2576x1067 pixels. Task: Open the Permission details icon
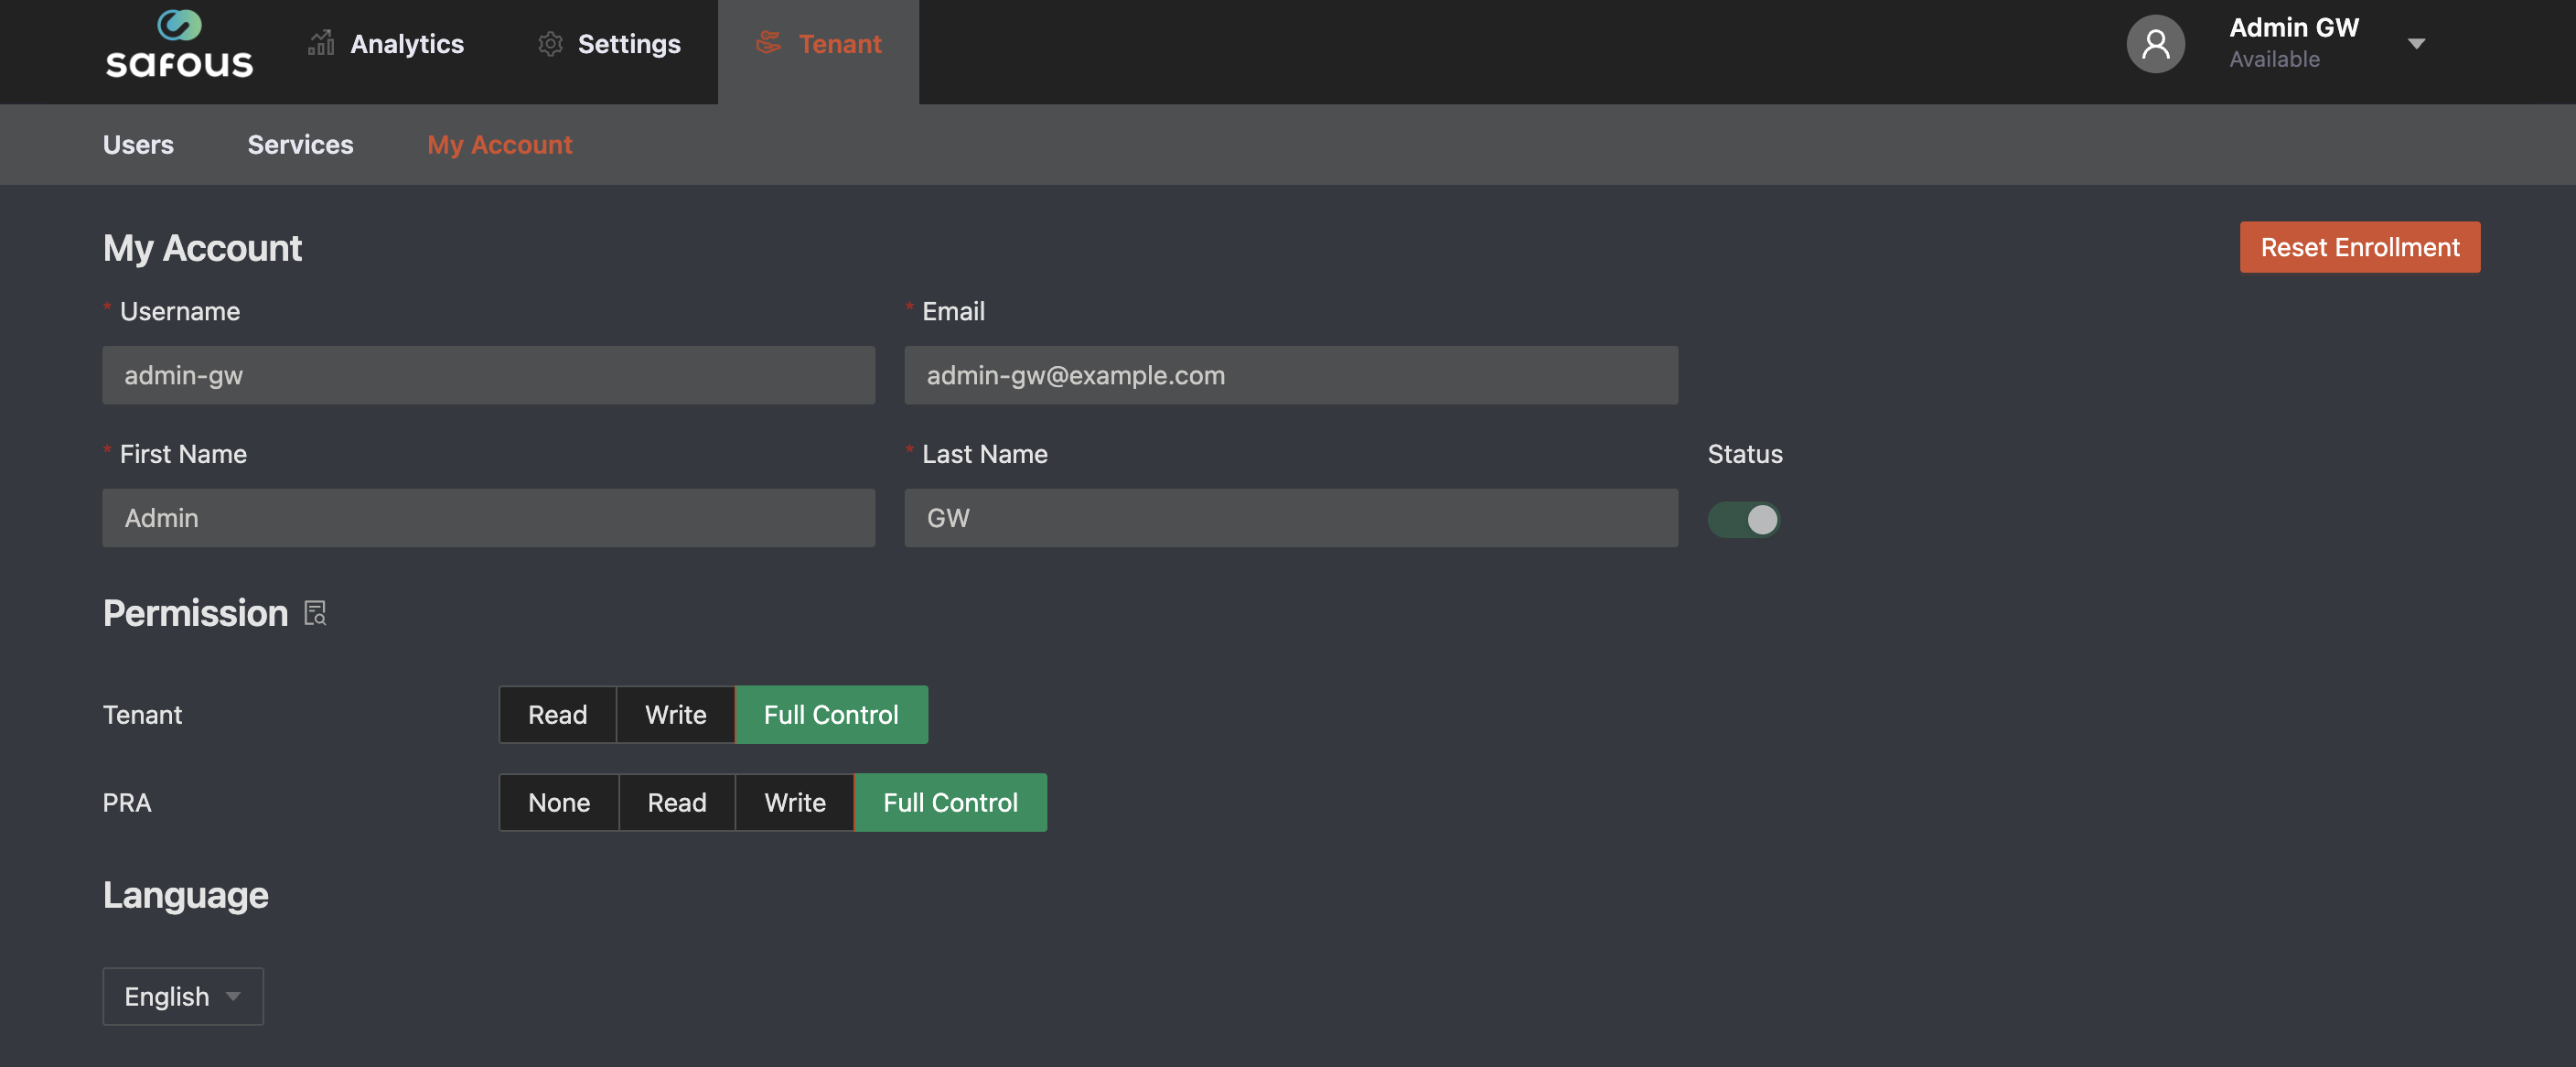(315, 613)
